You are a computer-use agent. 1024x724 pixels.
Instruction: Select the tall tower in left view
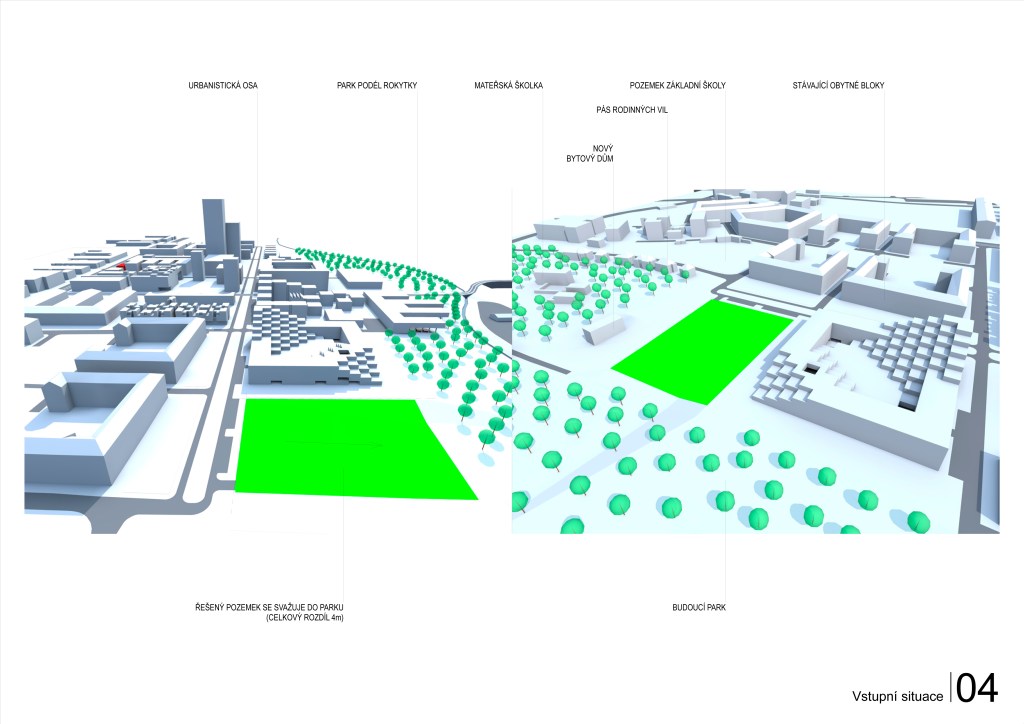point(214,228)
